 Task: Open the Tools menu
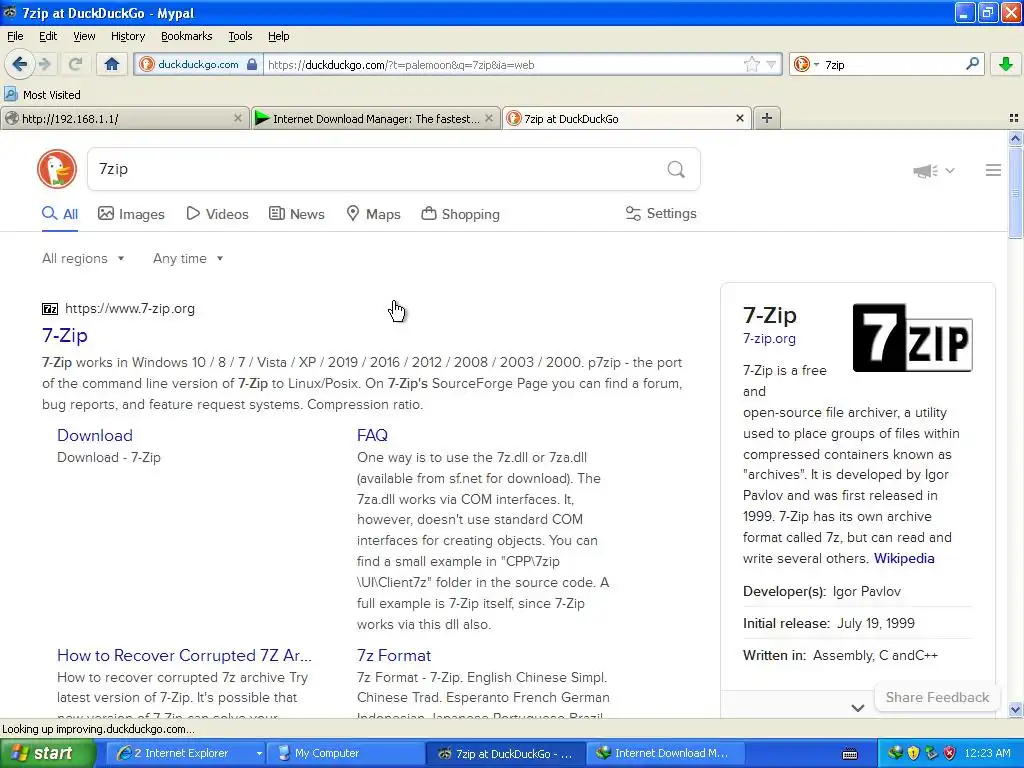pyautogui.click(x=240, y=36)
